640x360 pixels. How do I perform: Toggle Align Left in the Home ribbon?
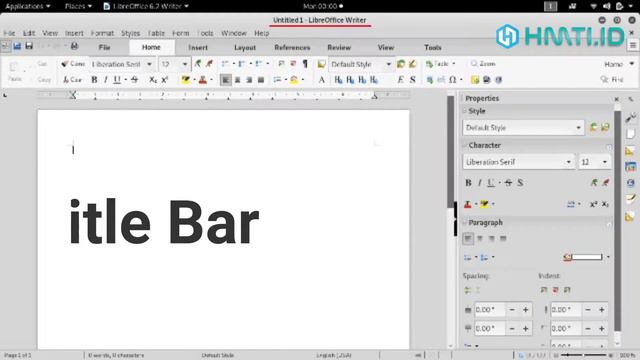pos(225,80)
